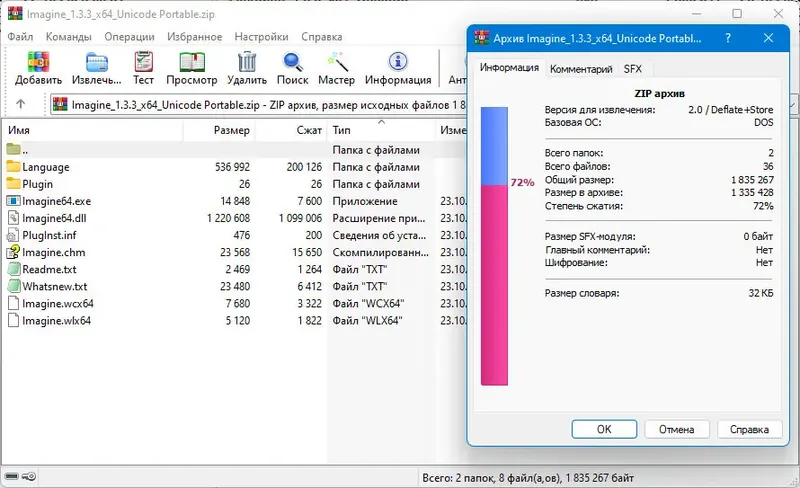The height and width of the screenshot is (488, 800).
Task: Sort by the Тип column header
Action: (381, 130)
